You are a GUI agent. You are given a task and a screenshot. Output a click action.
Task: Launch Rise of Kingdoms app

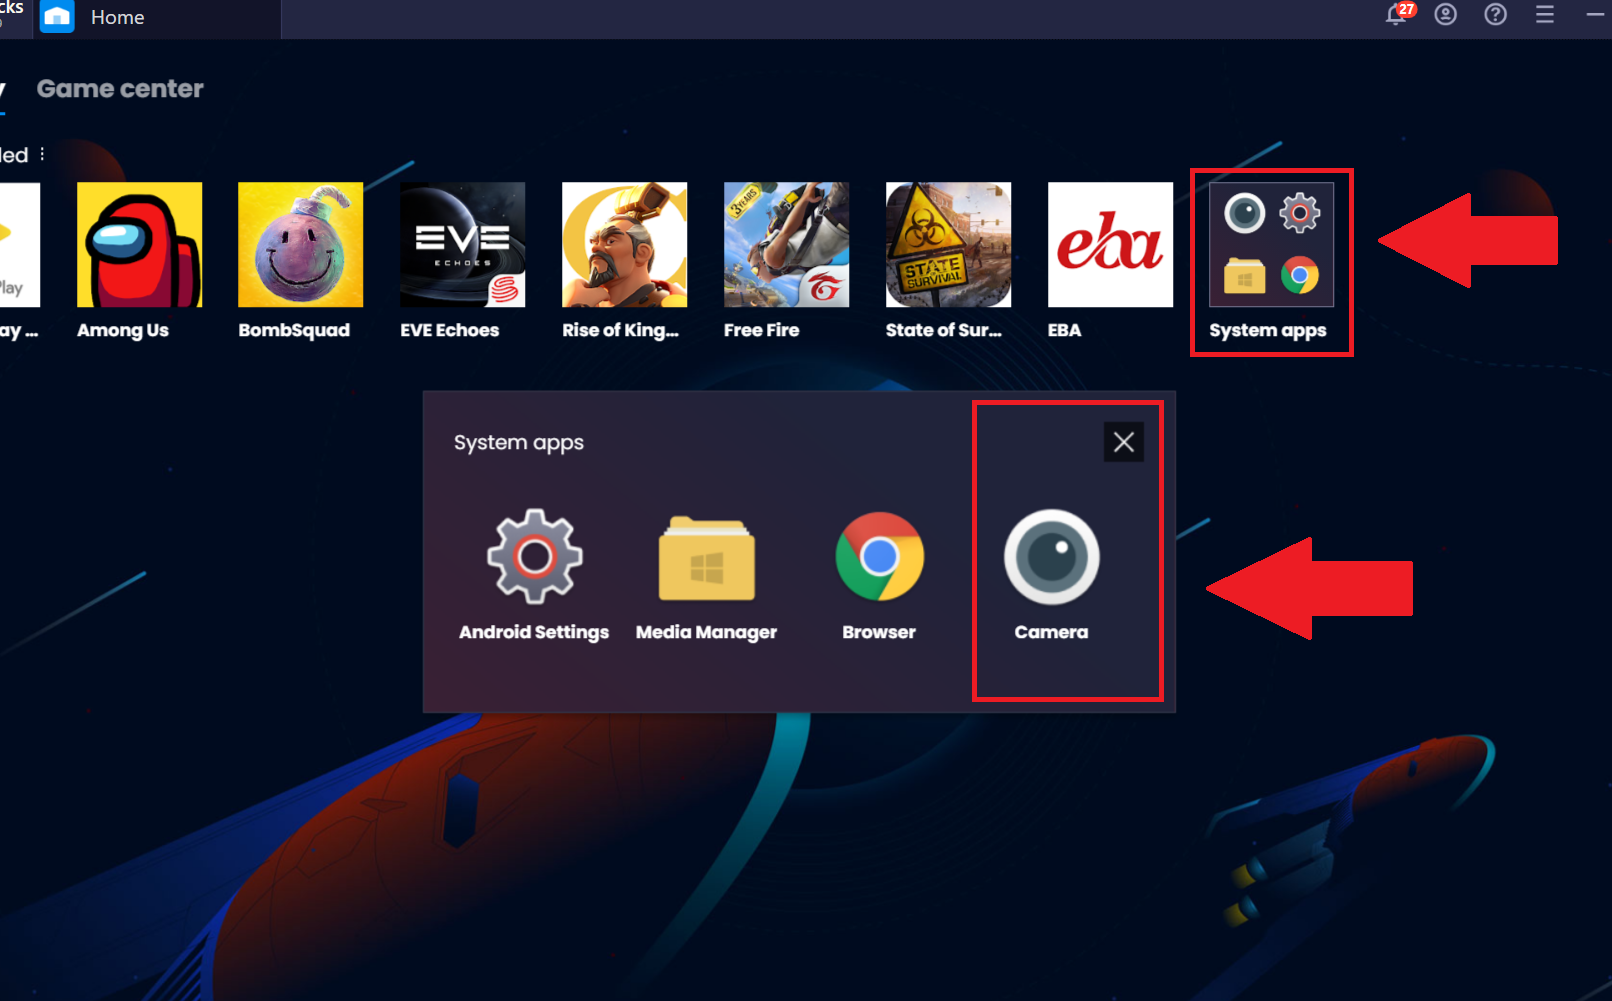pos(624,244)
